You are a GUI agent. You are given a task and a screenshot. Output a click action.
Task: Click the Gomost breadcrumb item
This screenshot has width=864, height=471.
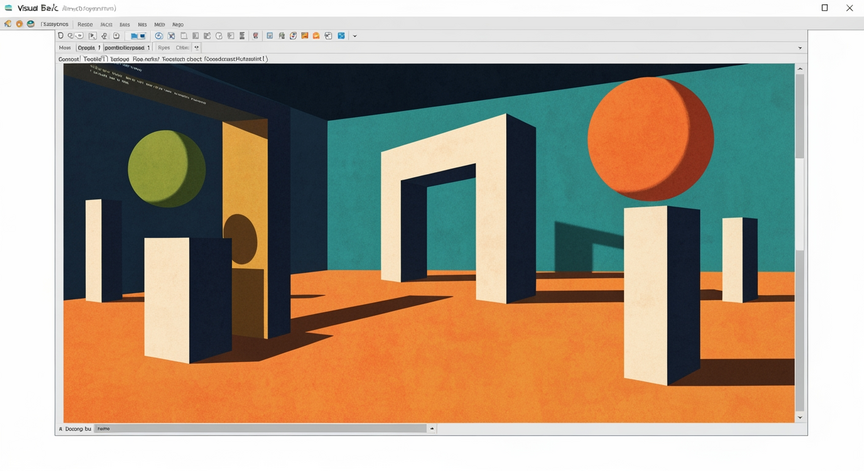69,59
